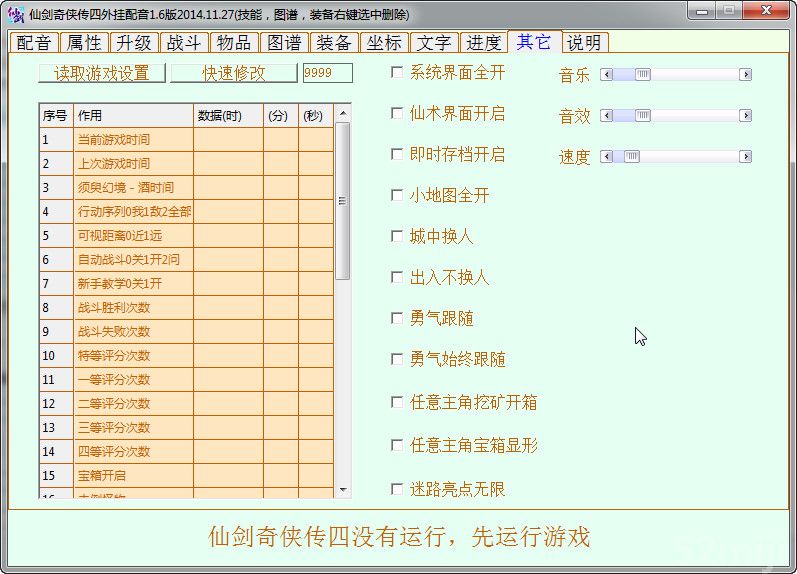Click left arrow of 音乐 slider
Screen dimensions: 797x574
[x=606, y=74]
